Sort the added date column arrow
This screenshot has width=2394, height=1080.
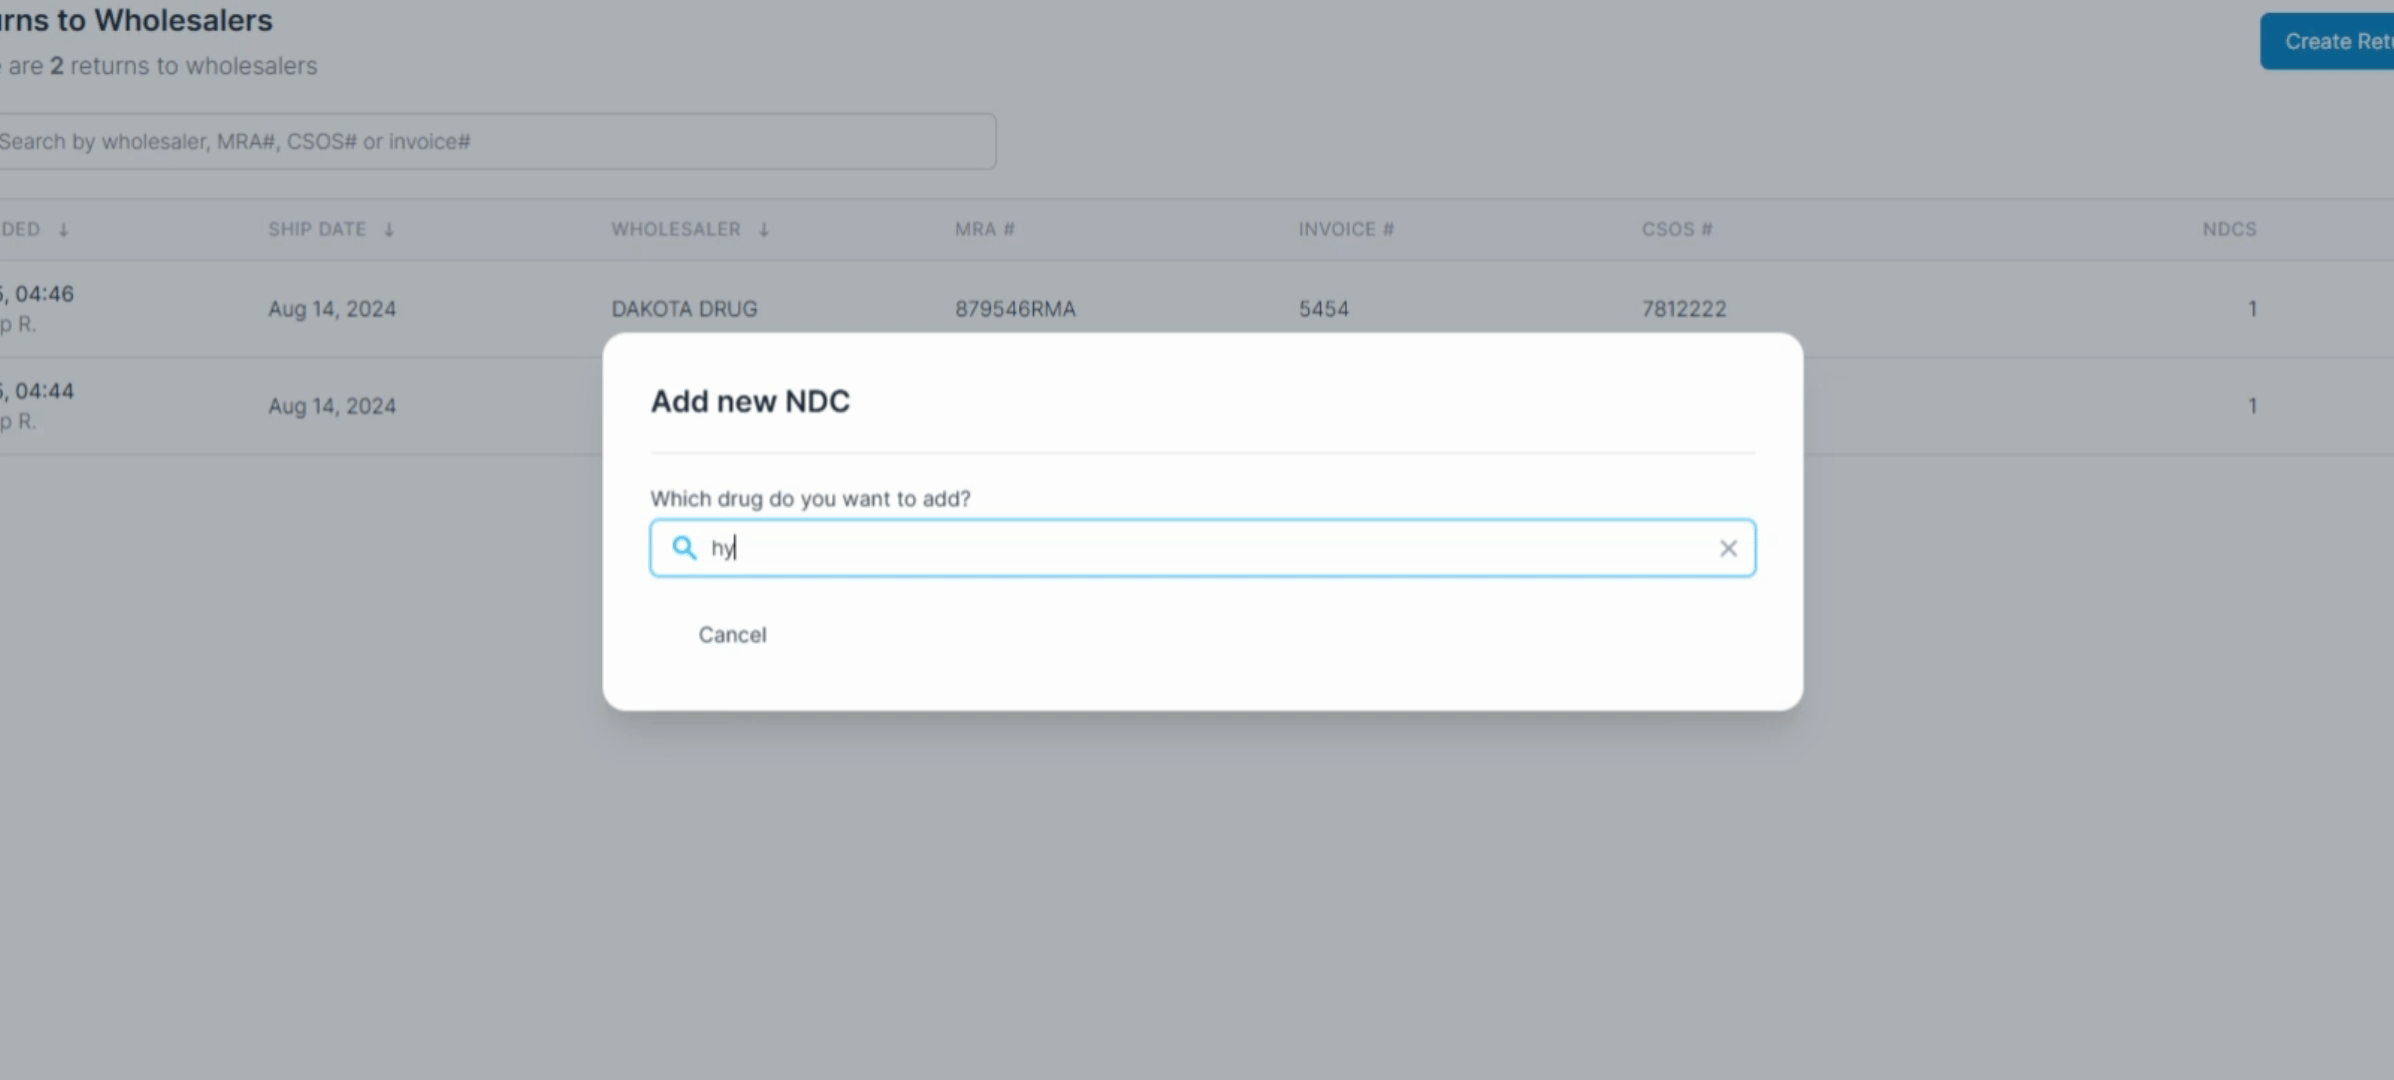(63, 230)
